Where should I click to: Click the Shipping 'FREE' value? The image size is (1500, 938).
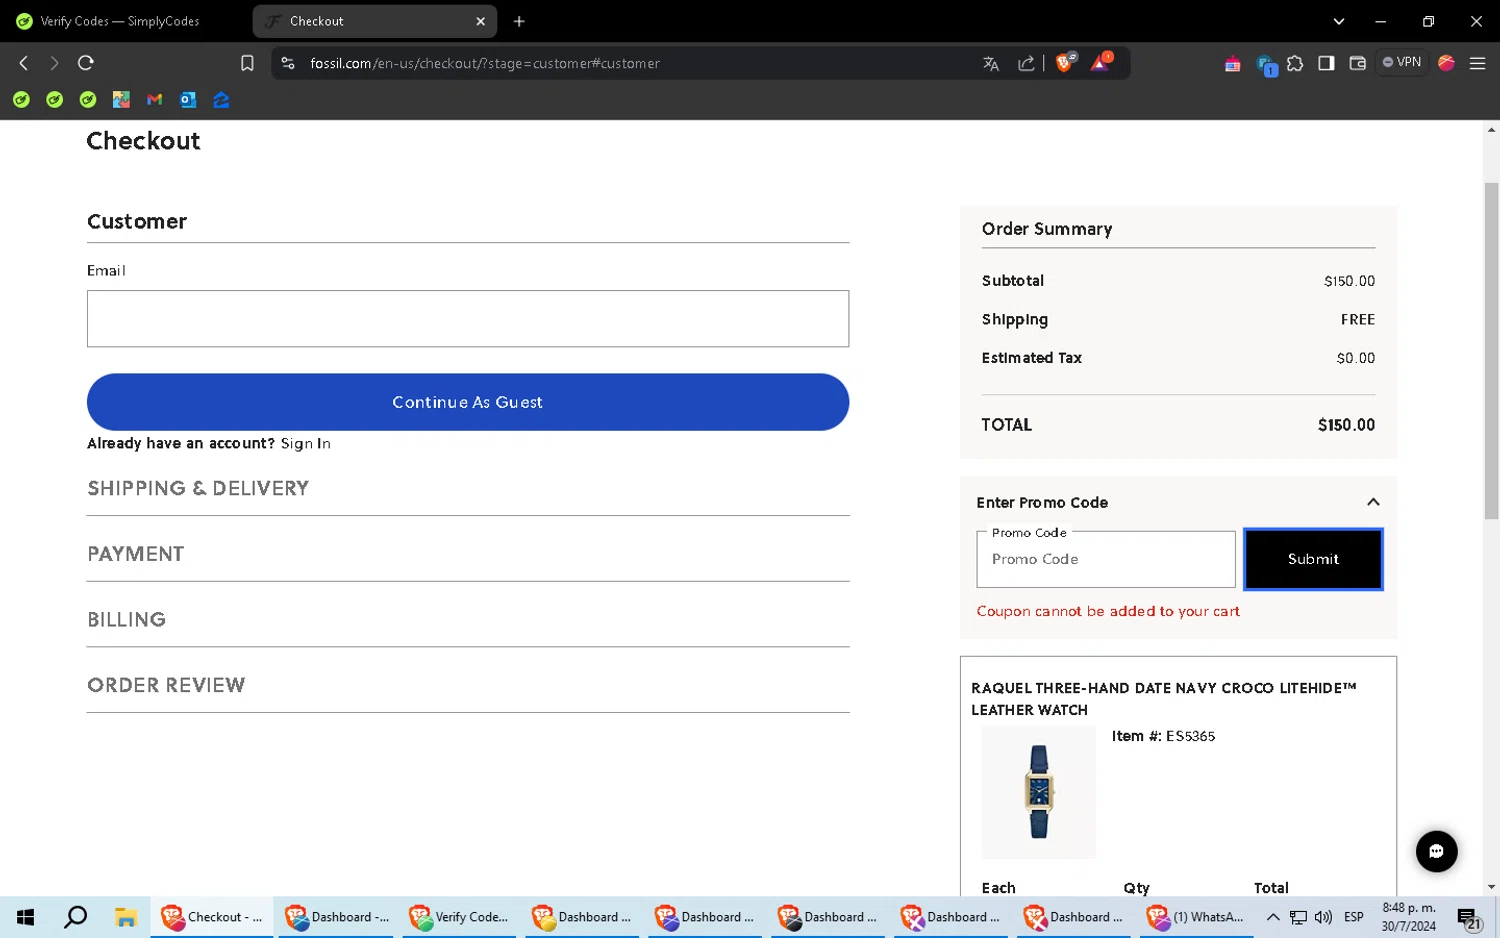click(x=1358, y=319)
